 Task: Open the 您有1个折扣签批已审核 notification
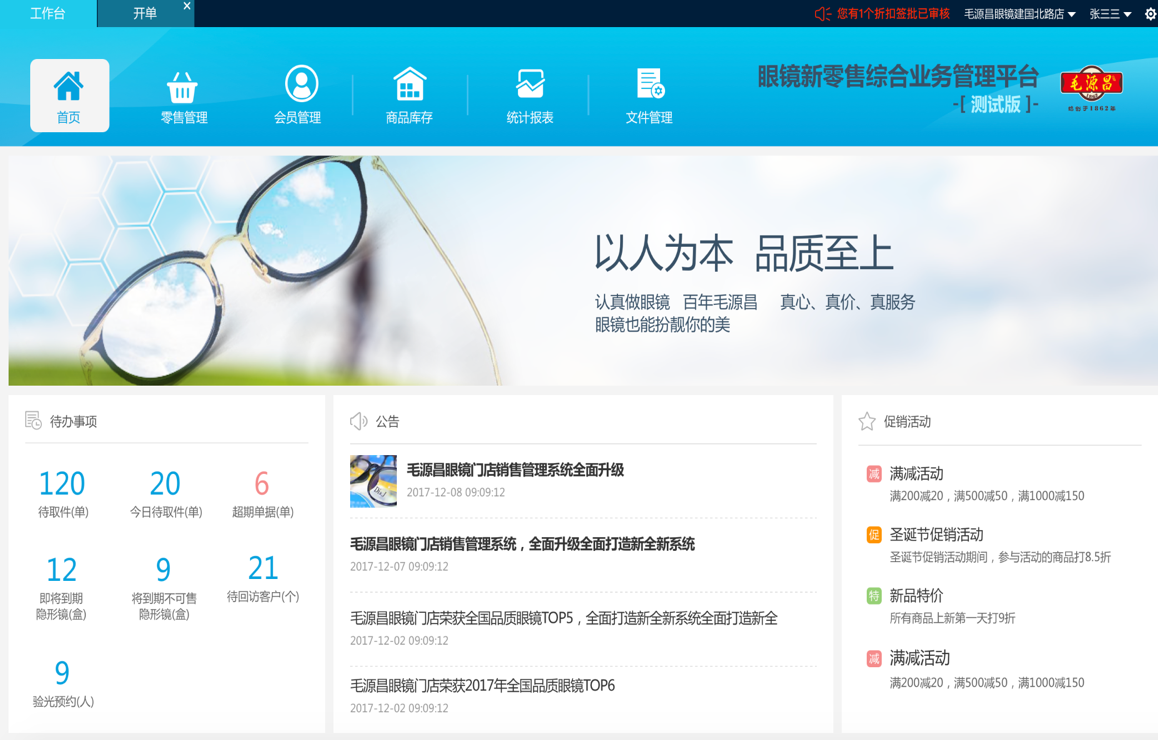pyautogui.click(x=893, y=14)
